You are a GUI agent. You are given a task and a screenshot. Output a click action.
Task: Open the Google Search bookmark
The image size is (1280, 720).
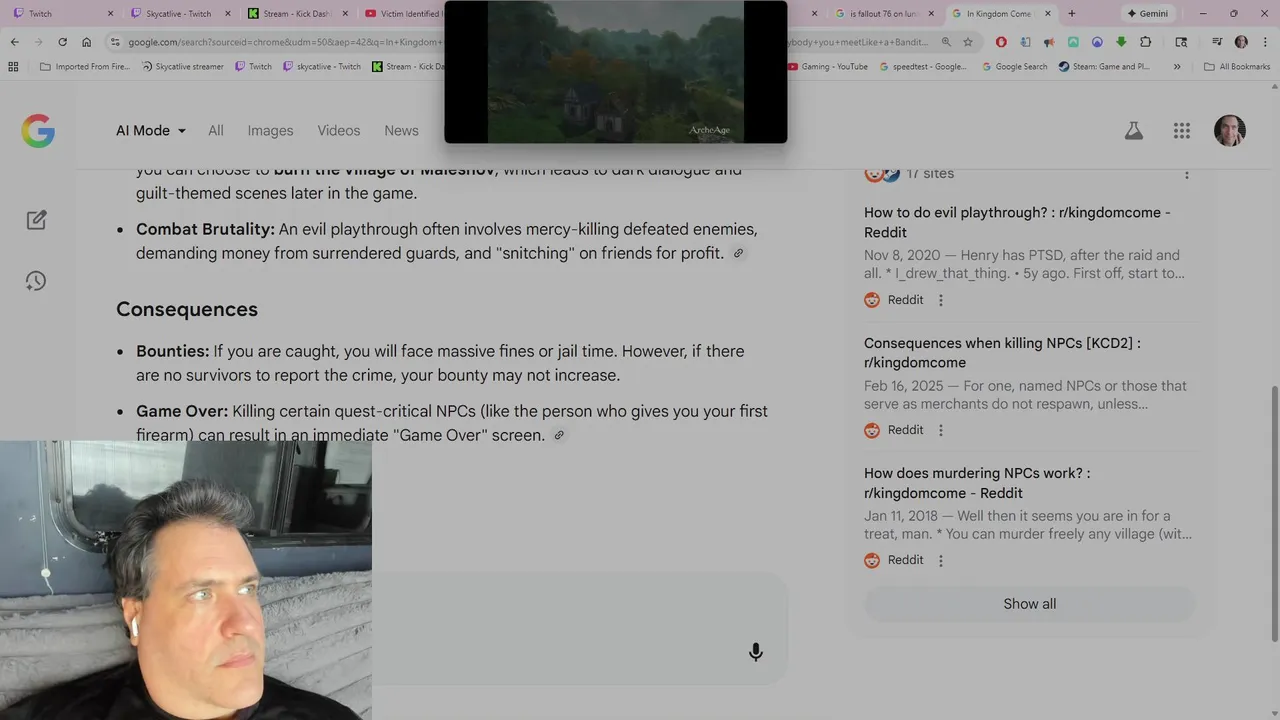[1014, 67]
